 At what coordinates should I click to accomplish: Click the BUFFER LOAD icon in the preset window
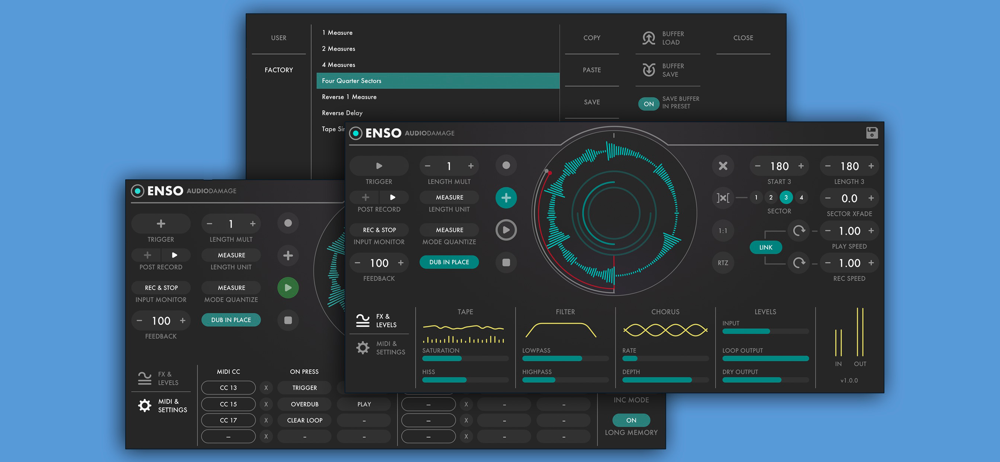click(649, 38)
